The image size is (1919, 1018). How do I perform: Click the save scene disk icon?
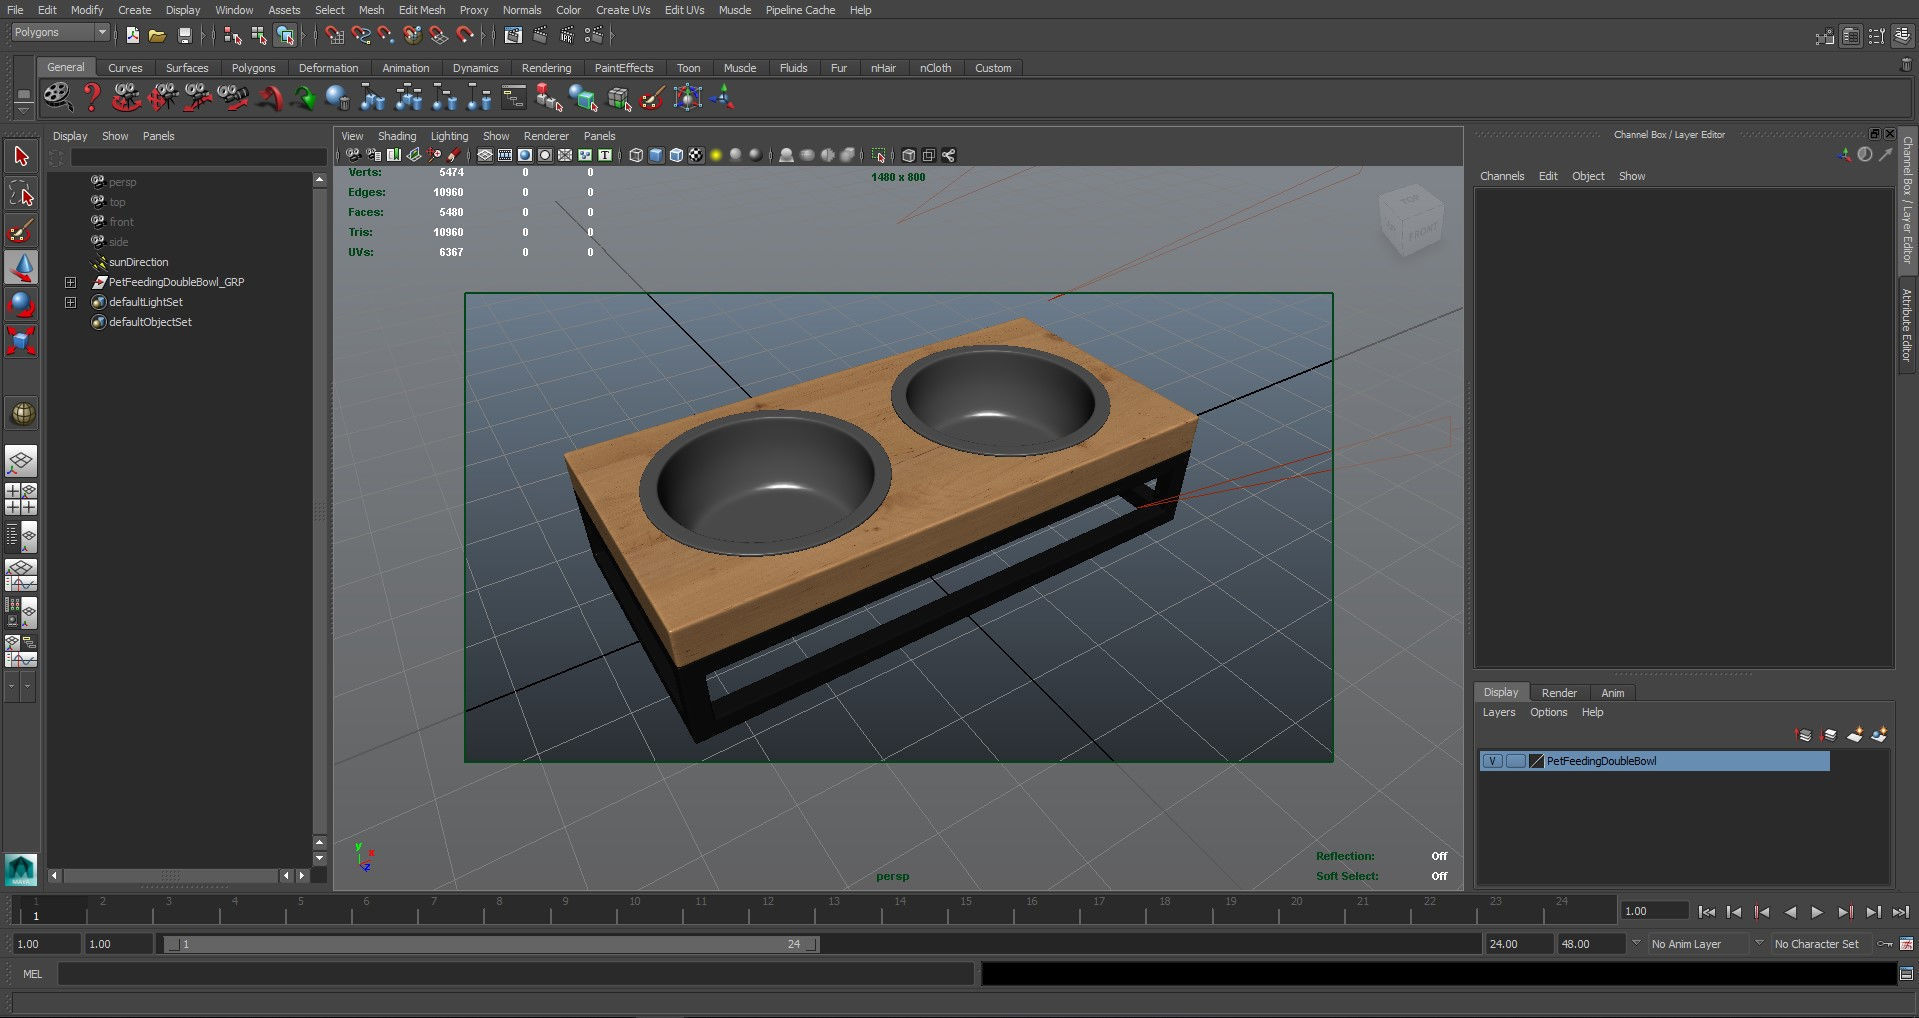point(184,35)
